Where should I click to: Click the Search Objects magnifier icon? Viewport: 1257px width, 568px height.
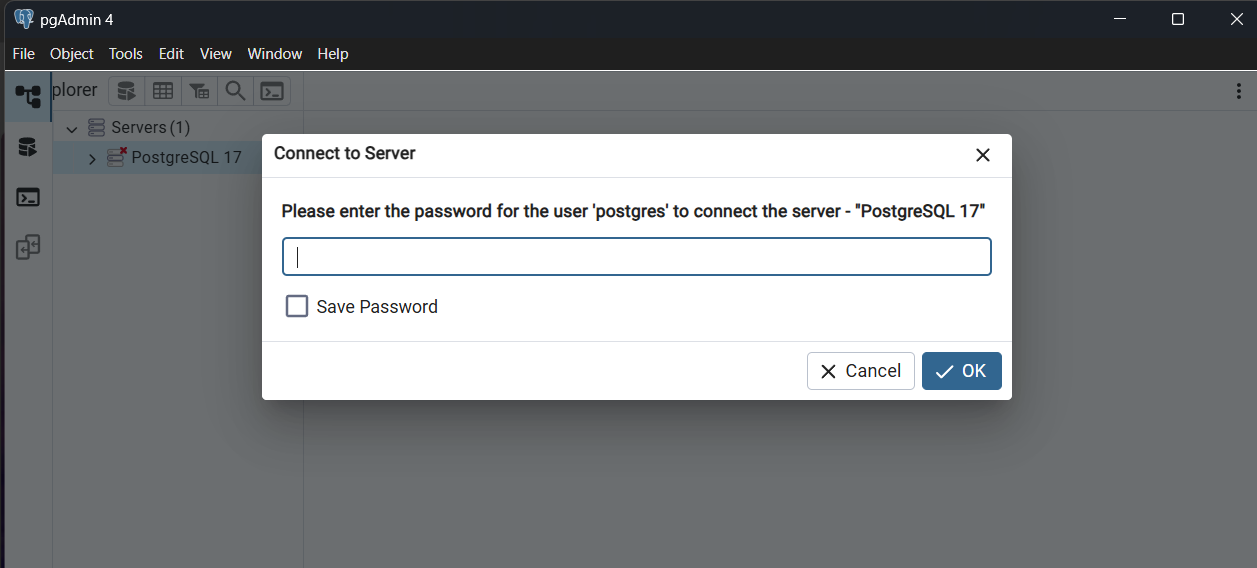point(235,91)
